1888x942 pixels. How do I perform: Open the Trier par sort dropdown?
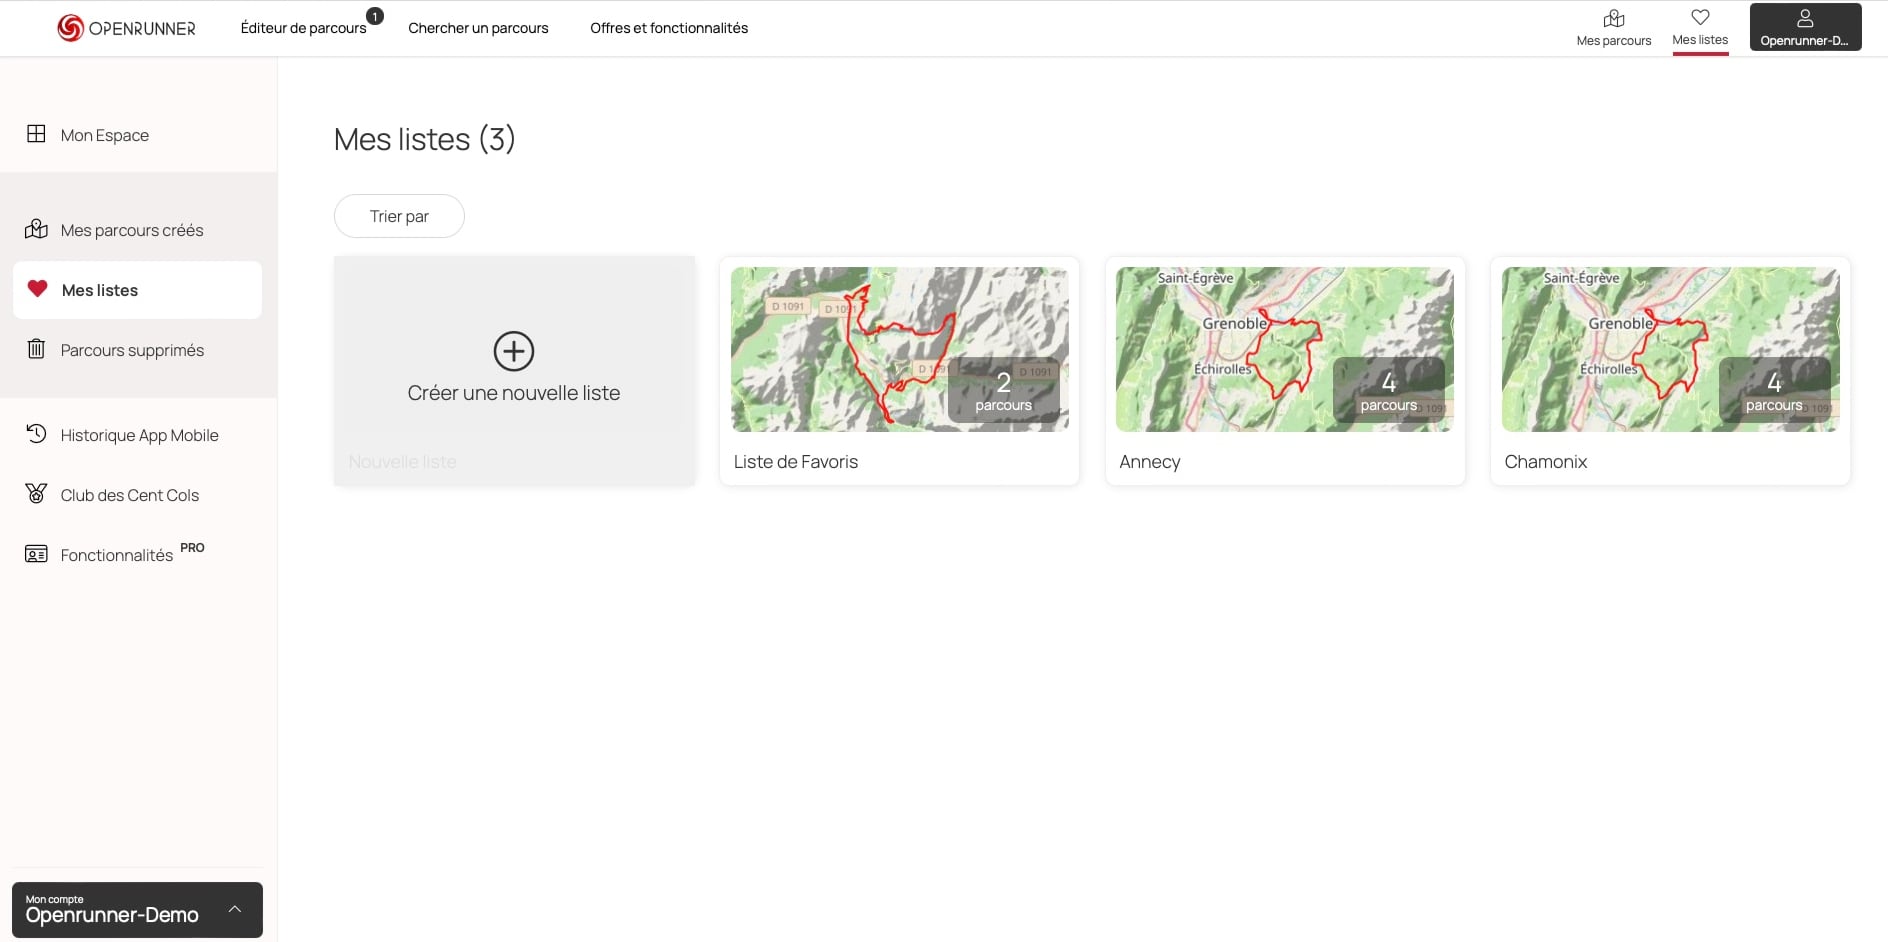399,216
